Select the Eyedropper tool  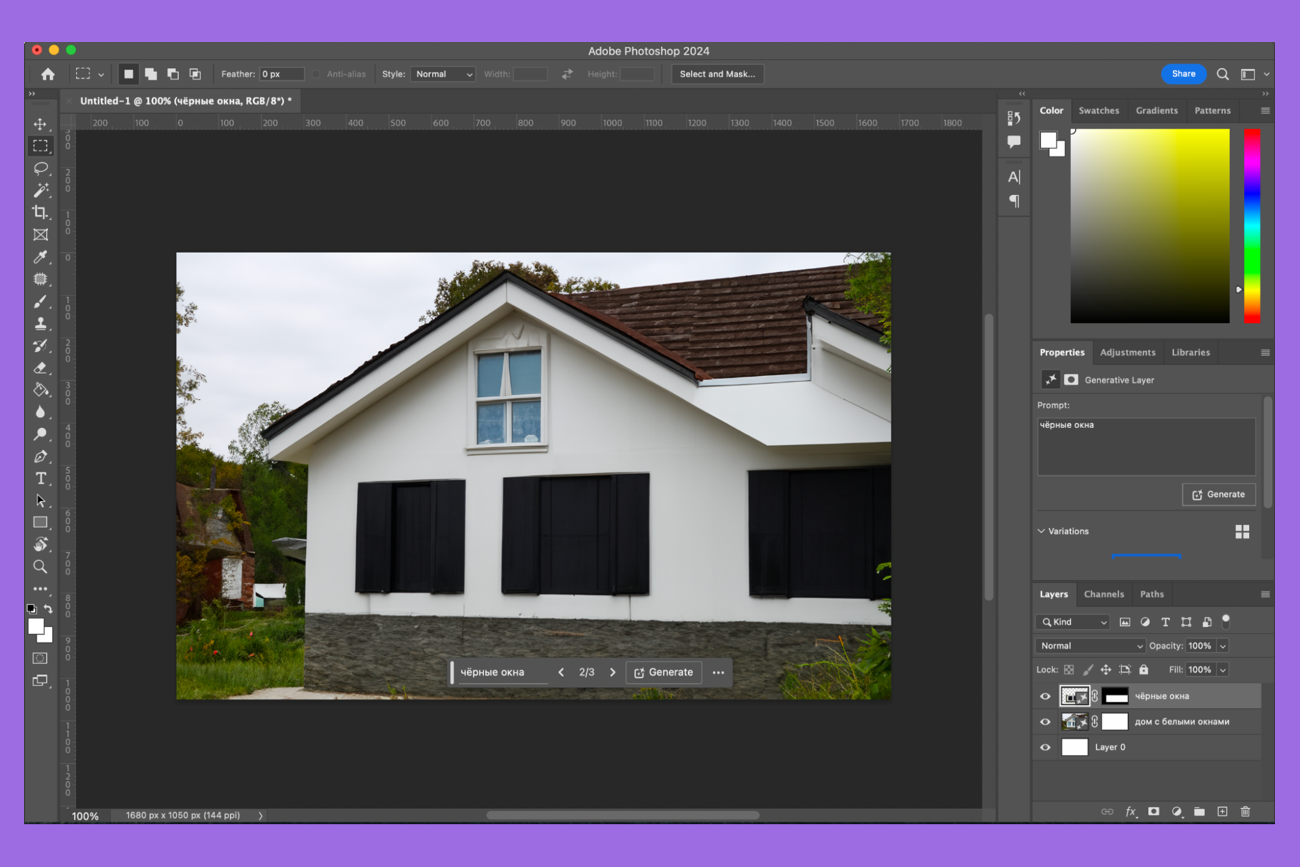click(40, 257)
